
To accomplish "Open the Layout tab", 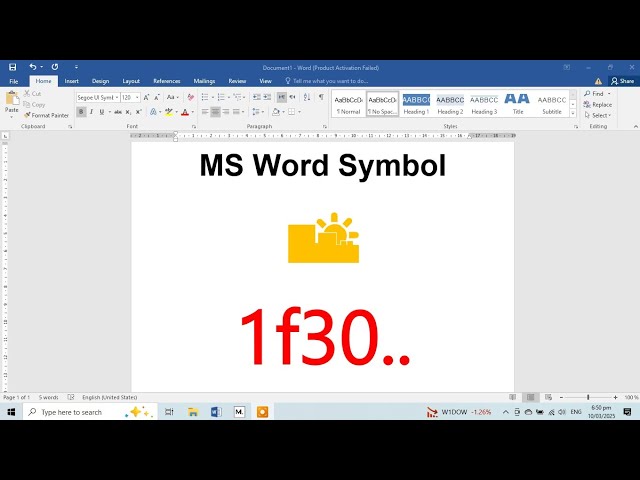I will 131,81.
